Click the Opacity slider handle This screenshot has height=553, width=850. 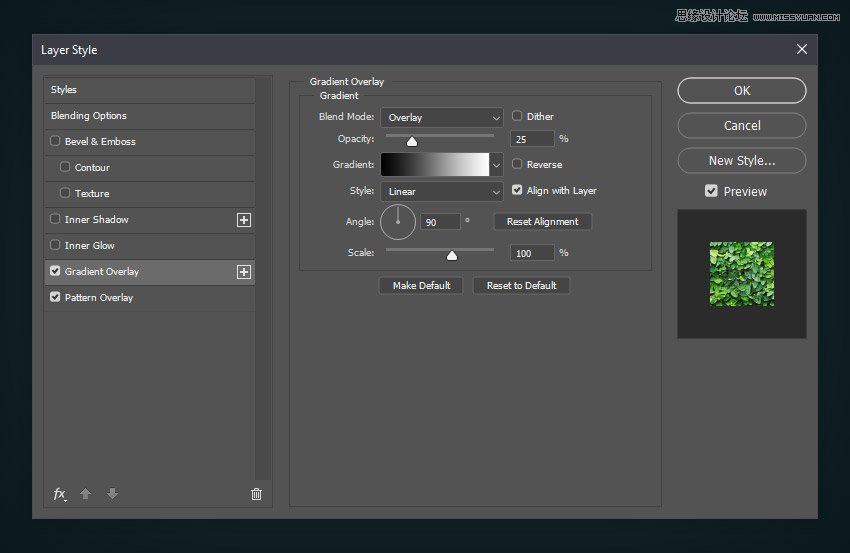(411, 141)
